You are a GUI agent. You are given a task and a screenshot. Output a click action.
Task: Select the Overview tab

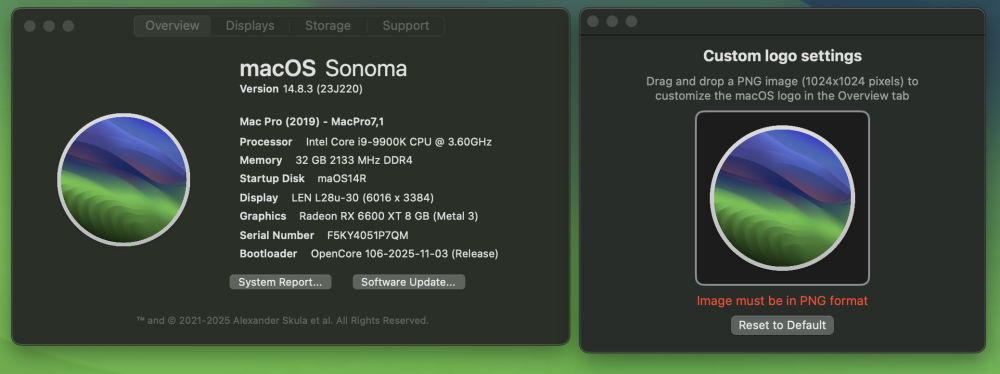point(172,26)
